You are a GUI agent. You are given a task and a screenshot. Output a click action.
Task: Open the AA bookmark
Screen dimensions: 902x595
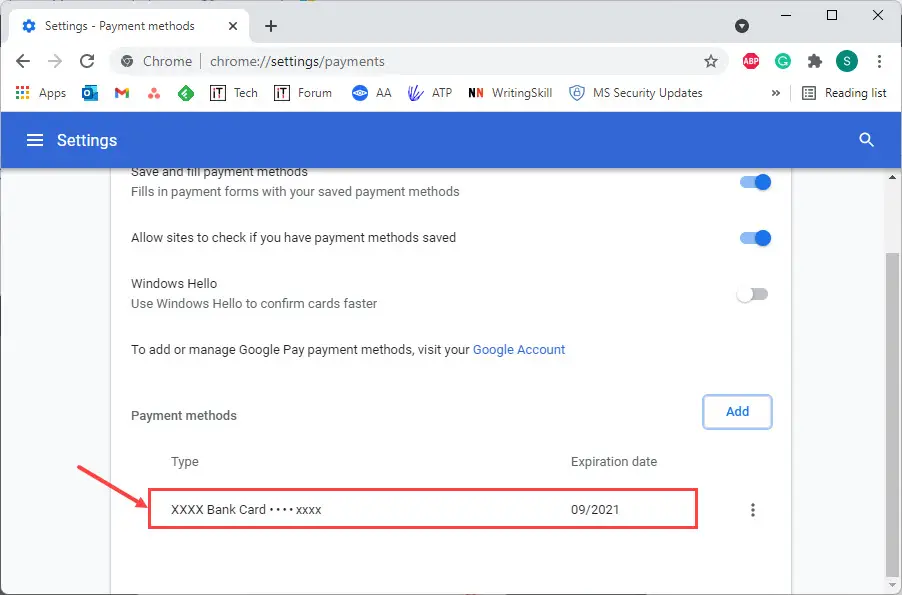pyautogui.click(x=372, y=93)
